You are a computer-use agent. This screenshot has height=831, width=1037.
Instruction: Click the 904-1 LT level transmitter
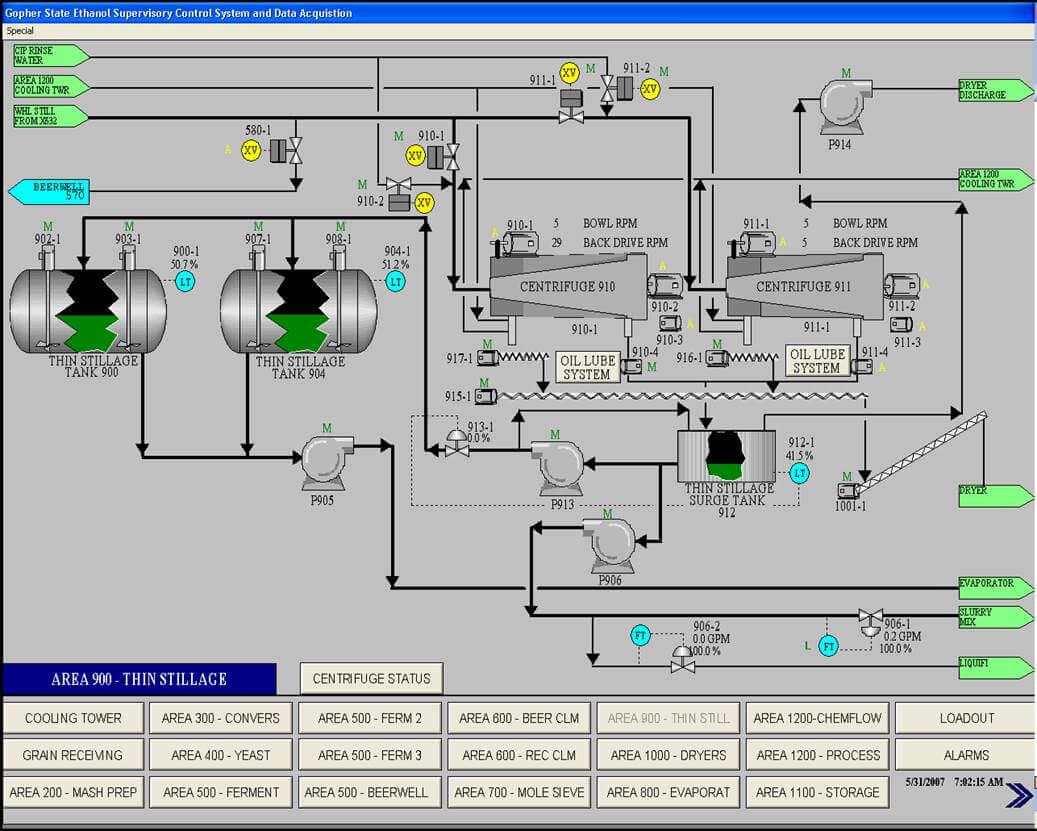pyautogui.click(x=395, y=282)
